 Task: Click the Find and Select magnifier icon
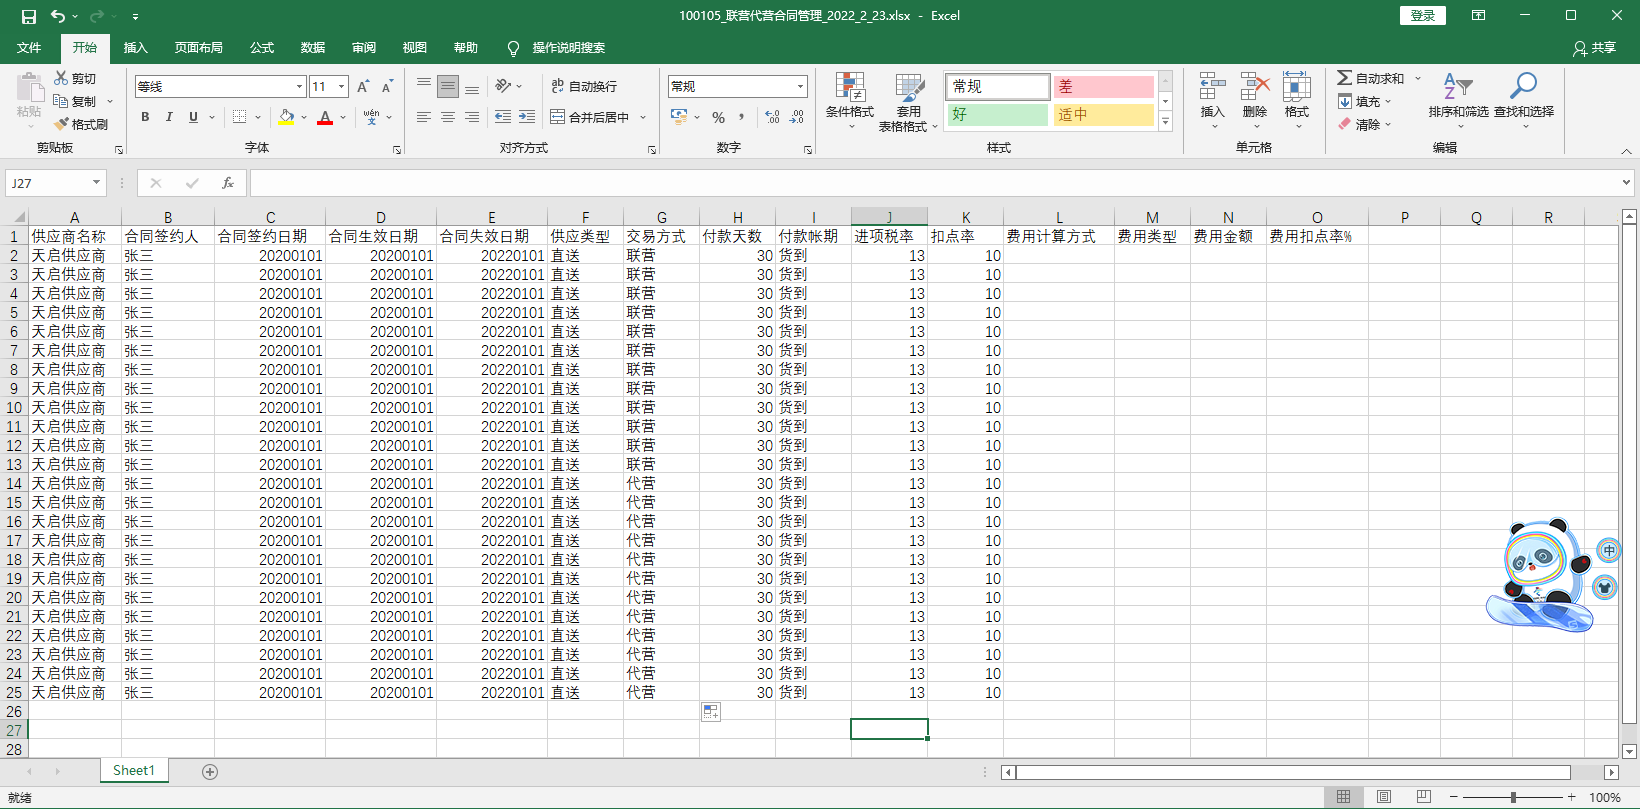pyautogui.click(x=1523, y=87)
